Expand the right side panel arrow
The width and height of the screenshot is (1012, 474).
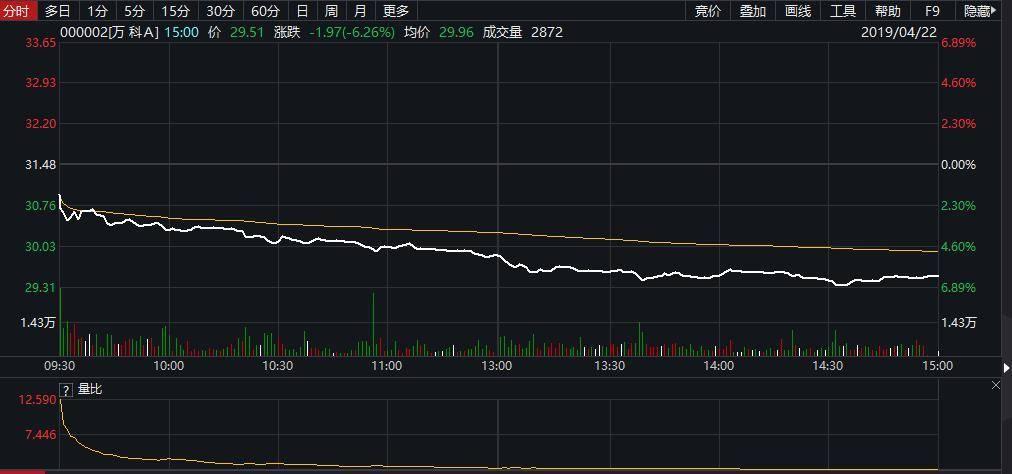coord(1007,368)
